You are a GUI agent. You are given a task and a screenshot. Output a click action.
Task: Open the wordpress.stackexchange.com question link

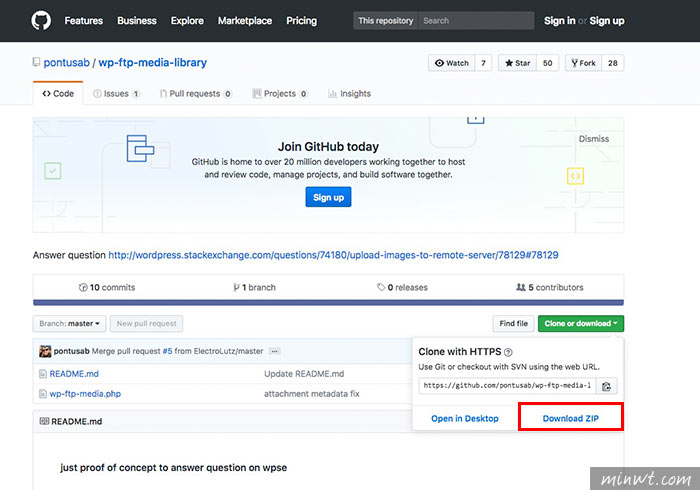pos(333,255)
